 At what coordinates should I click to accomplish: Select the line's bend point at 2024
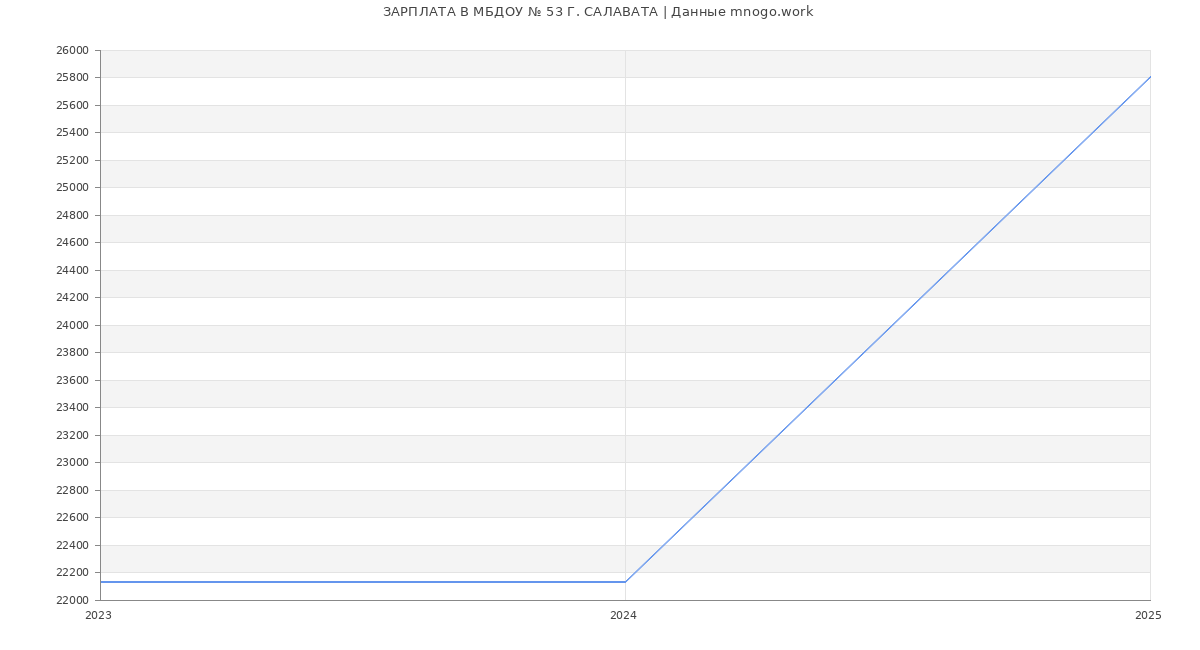[x=625, y=582]
